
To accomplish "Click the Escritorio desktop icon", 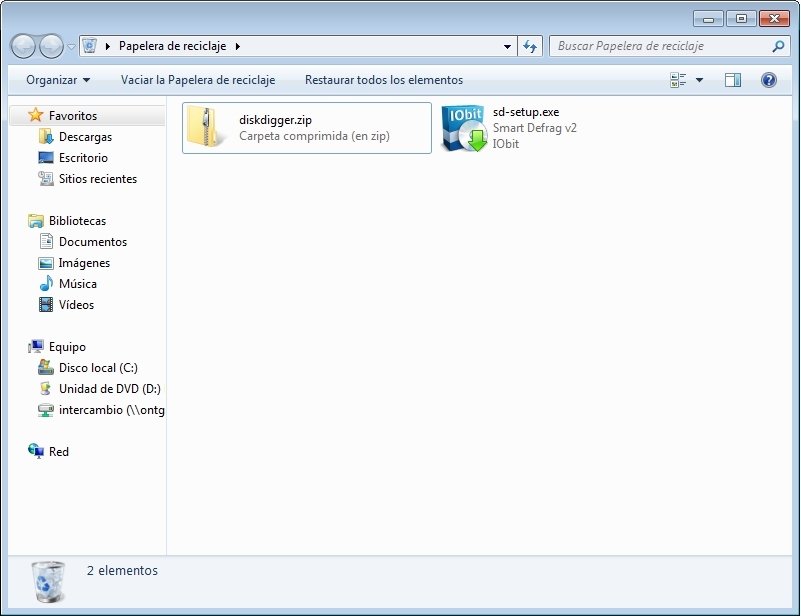I will point(46,157).
